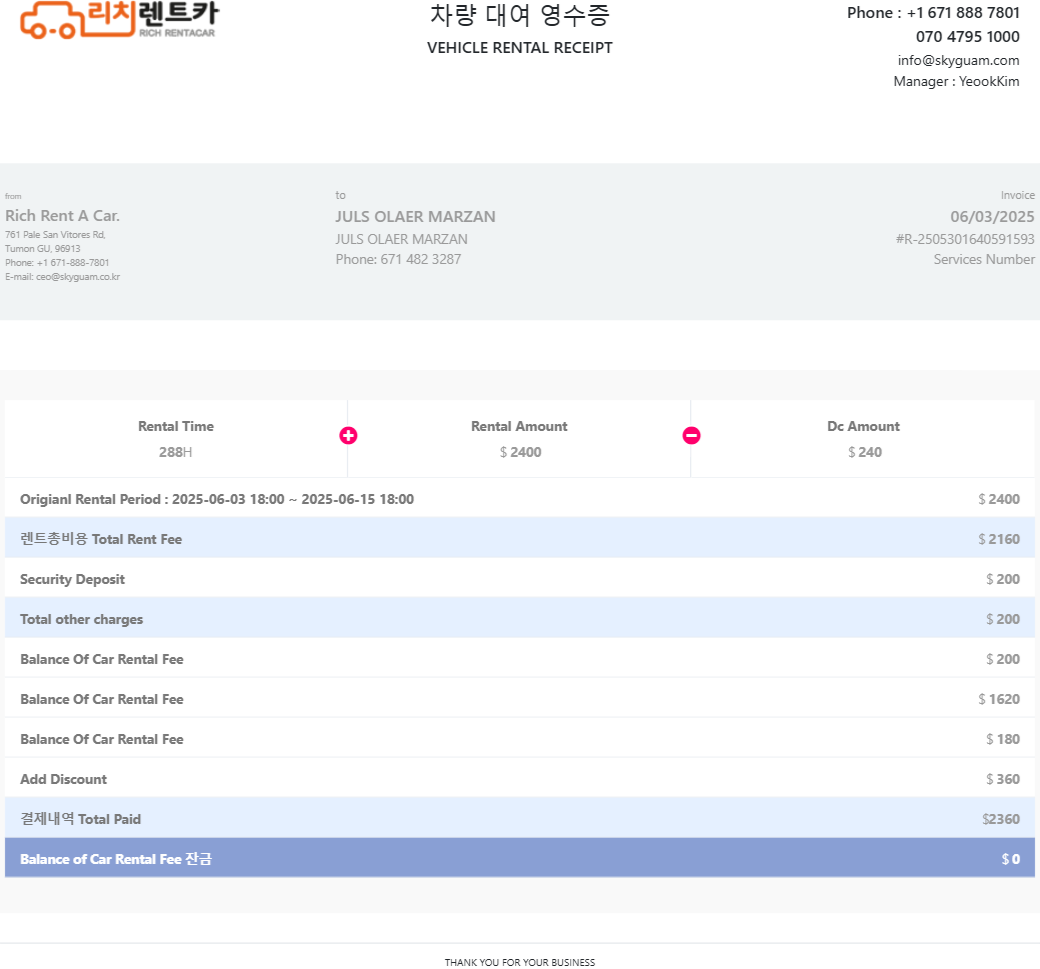Click the Total Paid $2360 amount
Image resolution: width=1040 pixels, height=969 pixels.
pyautogui.click(x=1001, y=819)
